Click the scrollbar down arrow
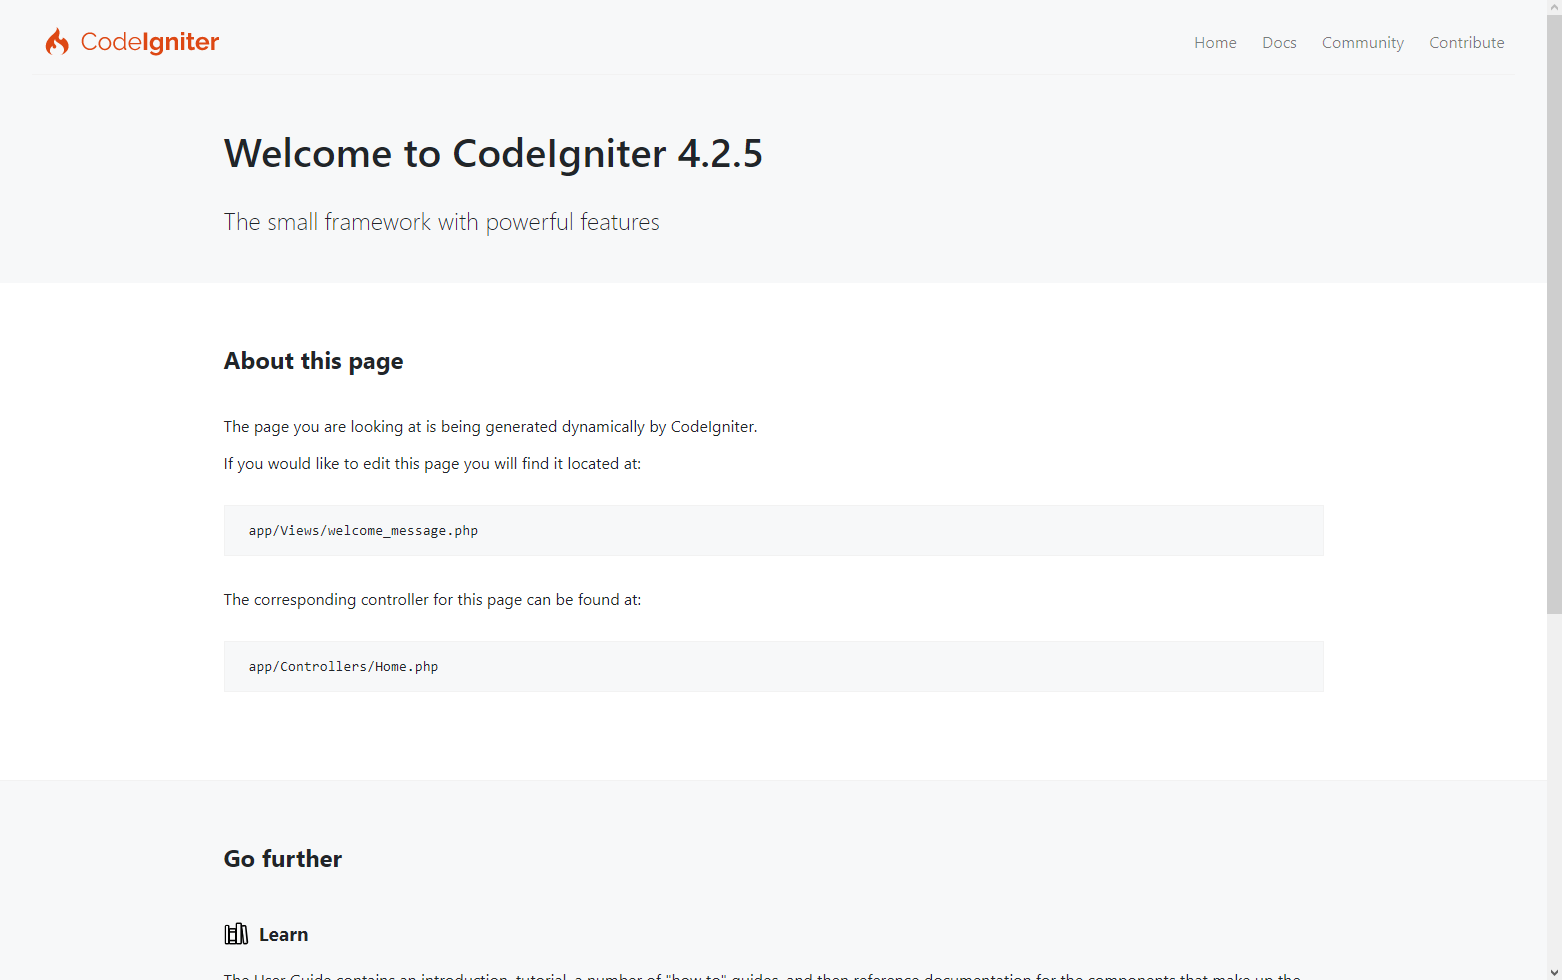This screenshot has height=980, width=1562. click(x=1554, y=972)
